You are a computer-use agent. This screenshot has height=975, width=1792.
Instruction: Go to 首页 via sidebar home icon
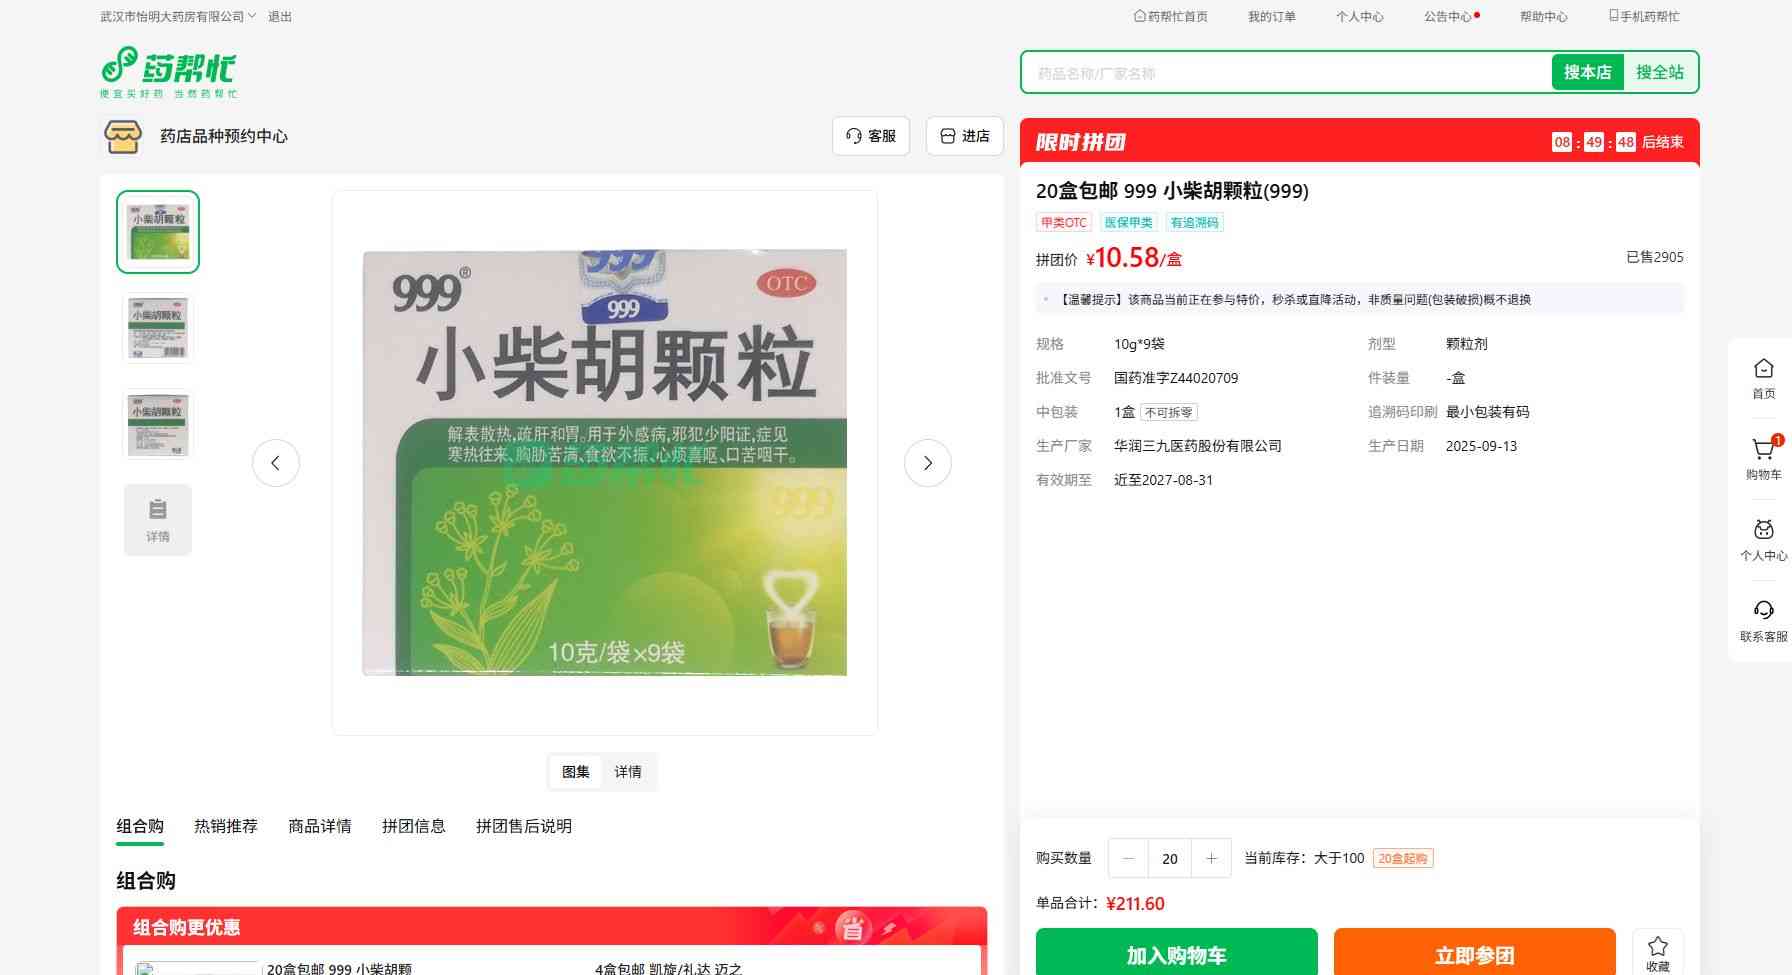[x=1763, y=378]
